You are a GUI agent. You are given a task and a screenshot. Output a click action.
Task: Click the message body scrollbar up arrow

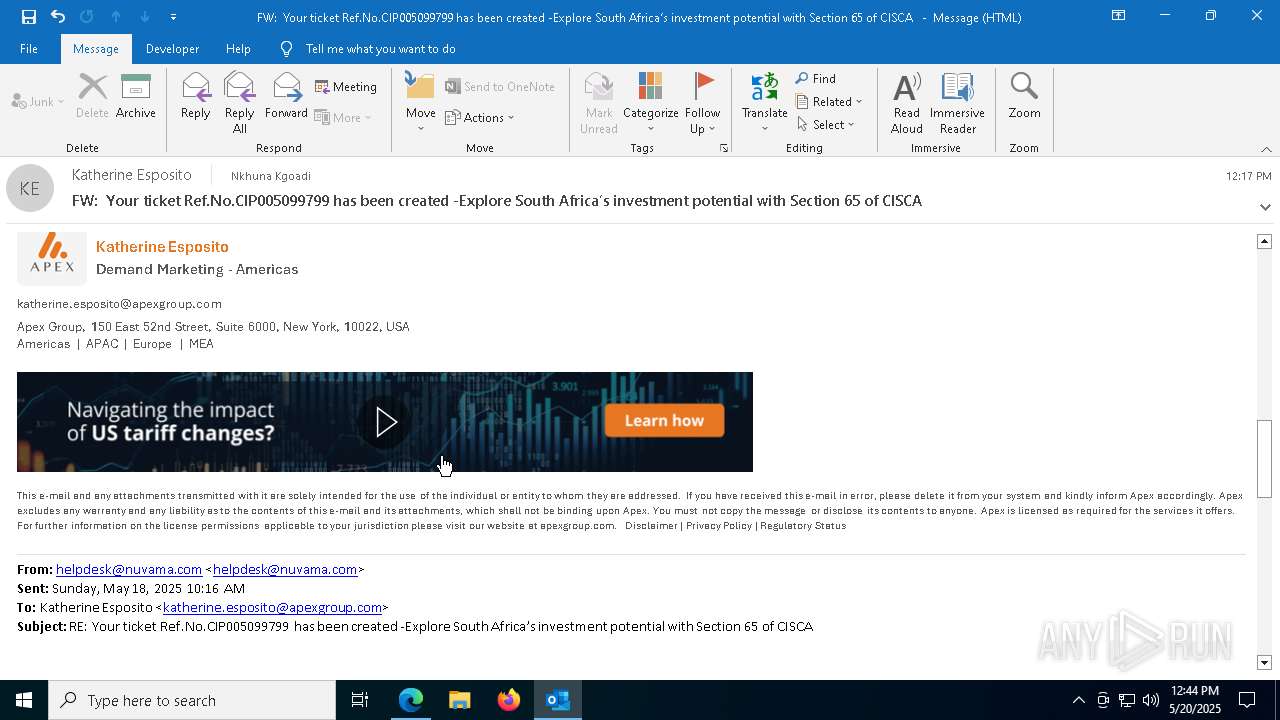1264,241
